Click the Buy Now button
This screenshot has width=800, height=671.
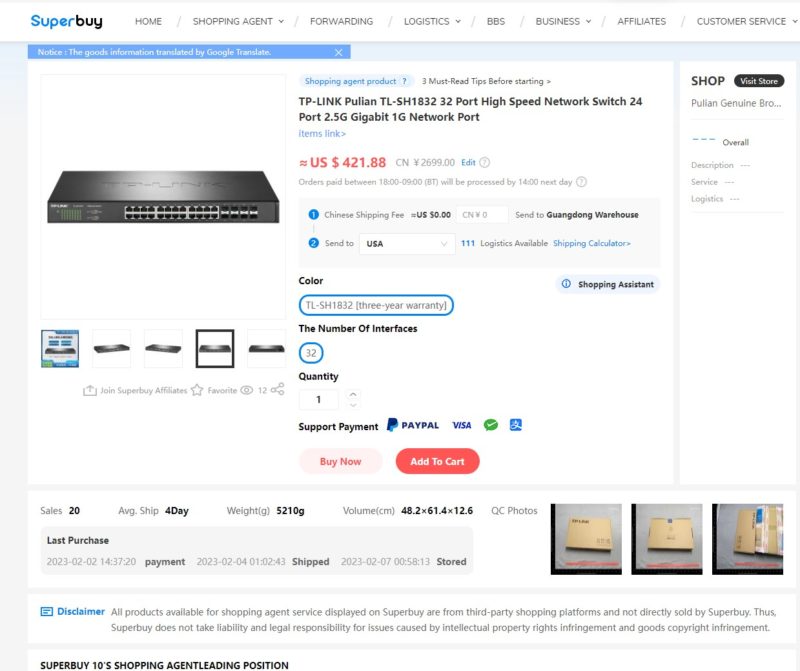340,461
